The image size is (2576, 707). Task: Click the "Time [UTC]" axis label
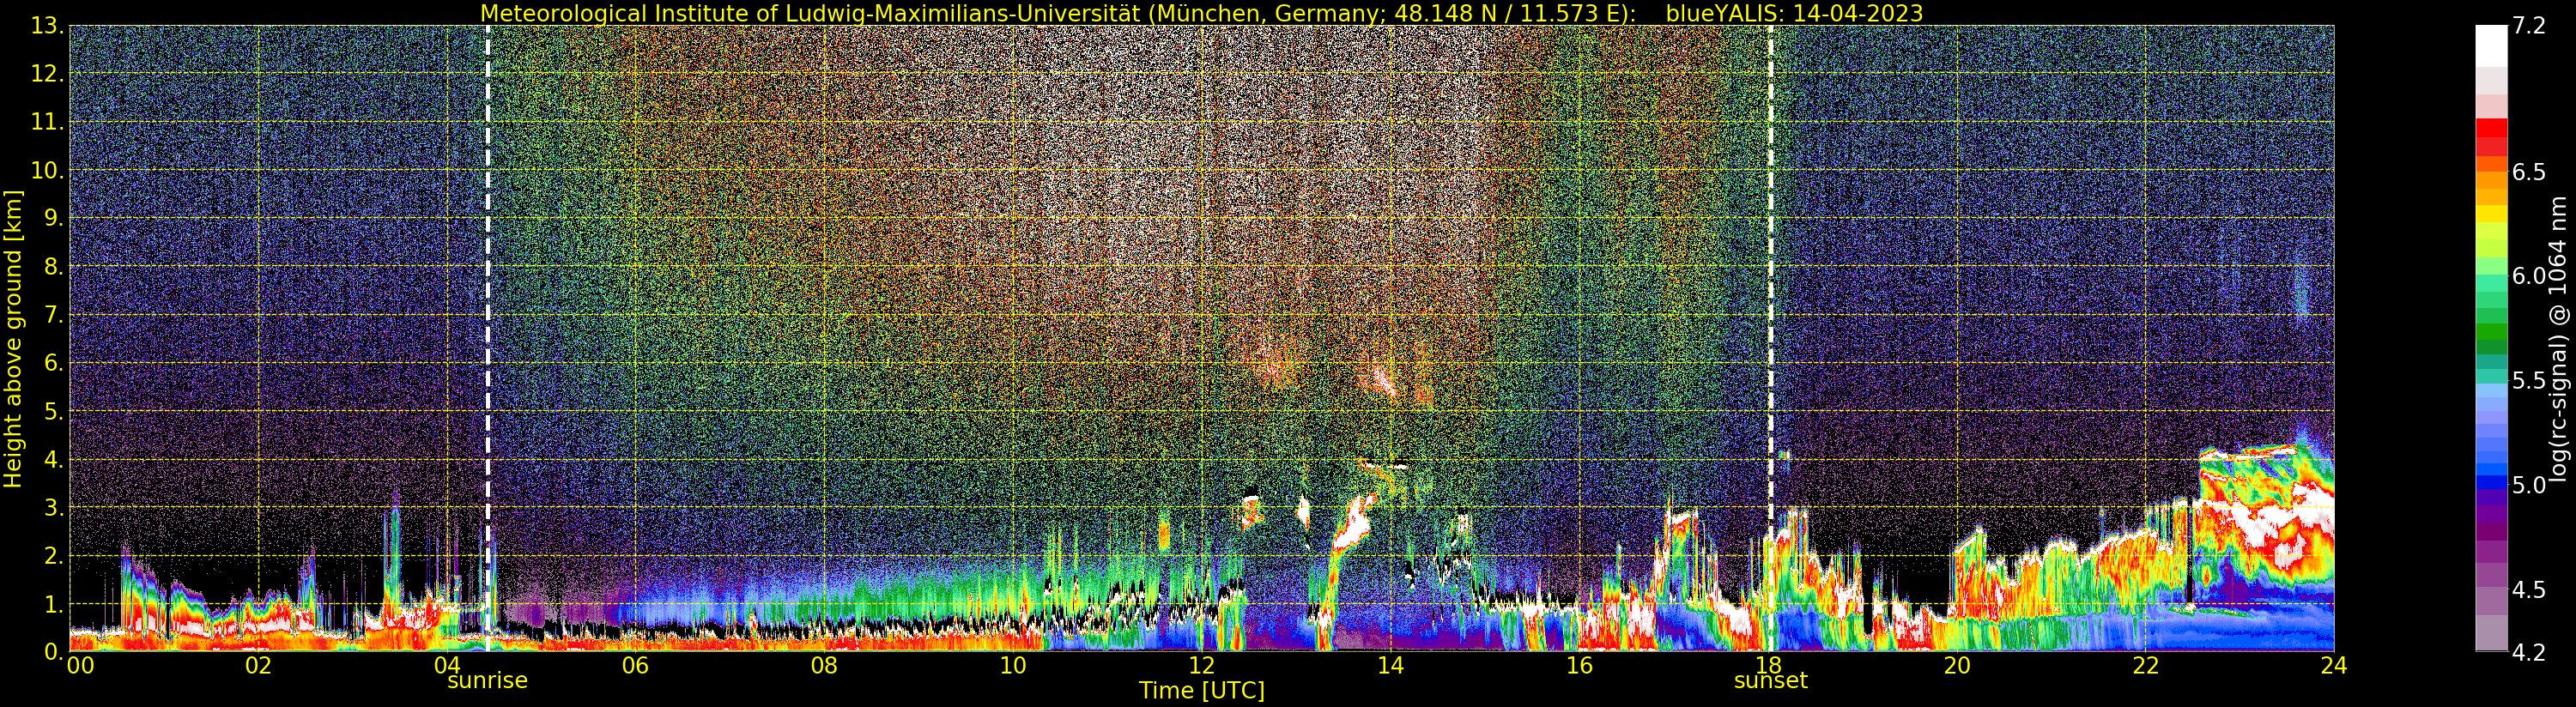[x=1202, y=690]
